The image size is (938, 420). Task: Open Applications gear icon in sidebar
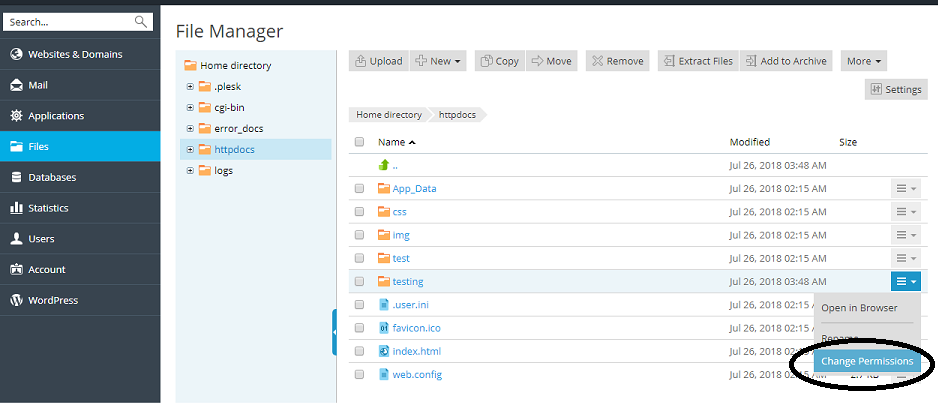16,116
